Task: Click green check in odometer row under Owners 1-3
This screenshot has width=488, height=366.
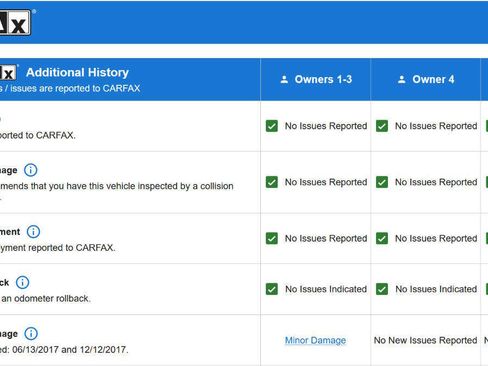Action: click(x=272, y=289)
